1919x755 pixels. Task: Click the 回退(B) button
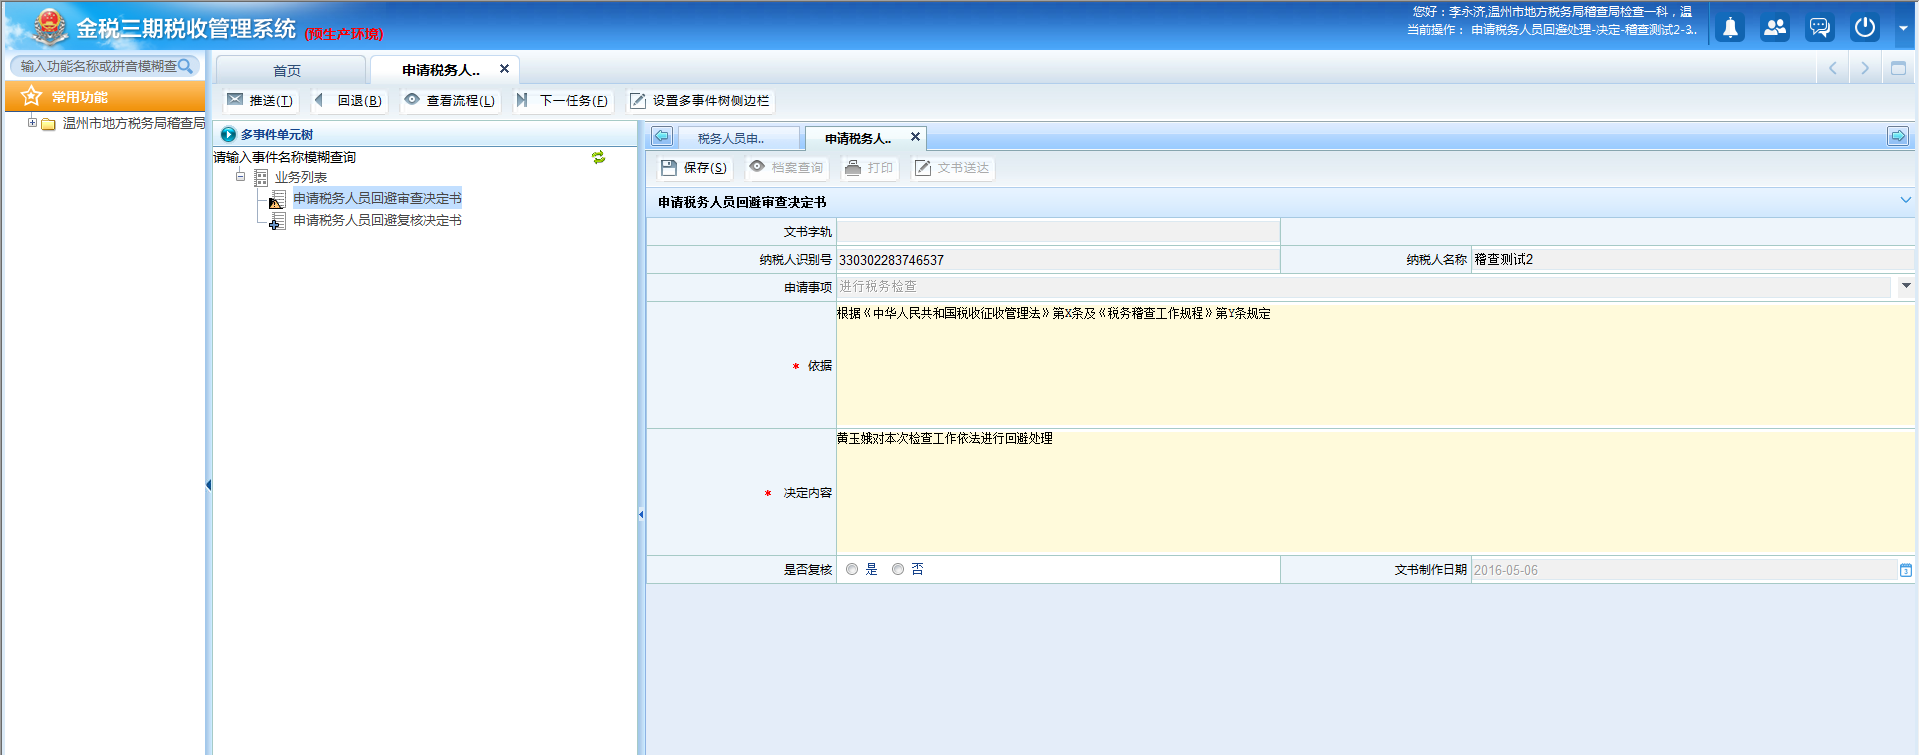click(x=348, y=100)
